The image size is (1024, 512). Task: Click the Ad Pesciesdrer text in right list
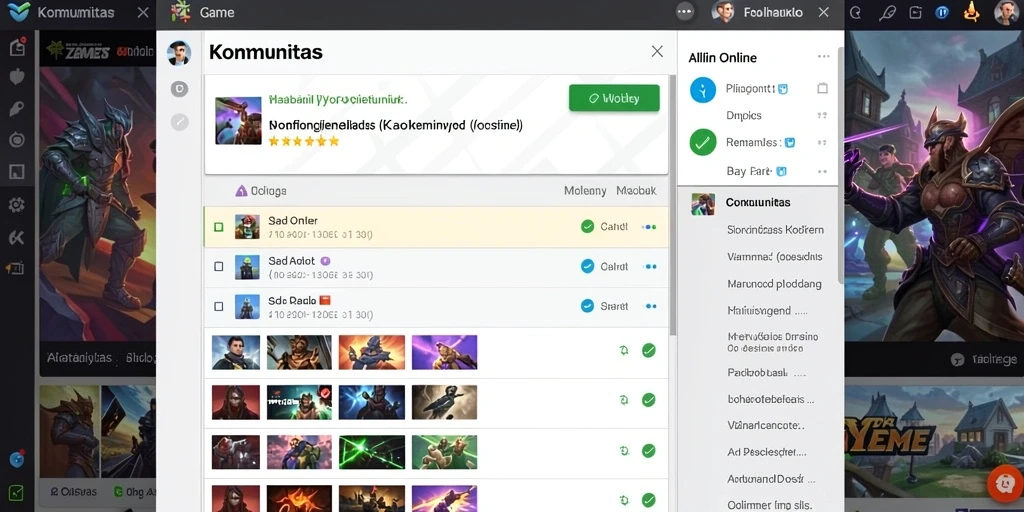(767, 452)
